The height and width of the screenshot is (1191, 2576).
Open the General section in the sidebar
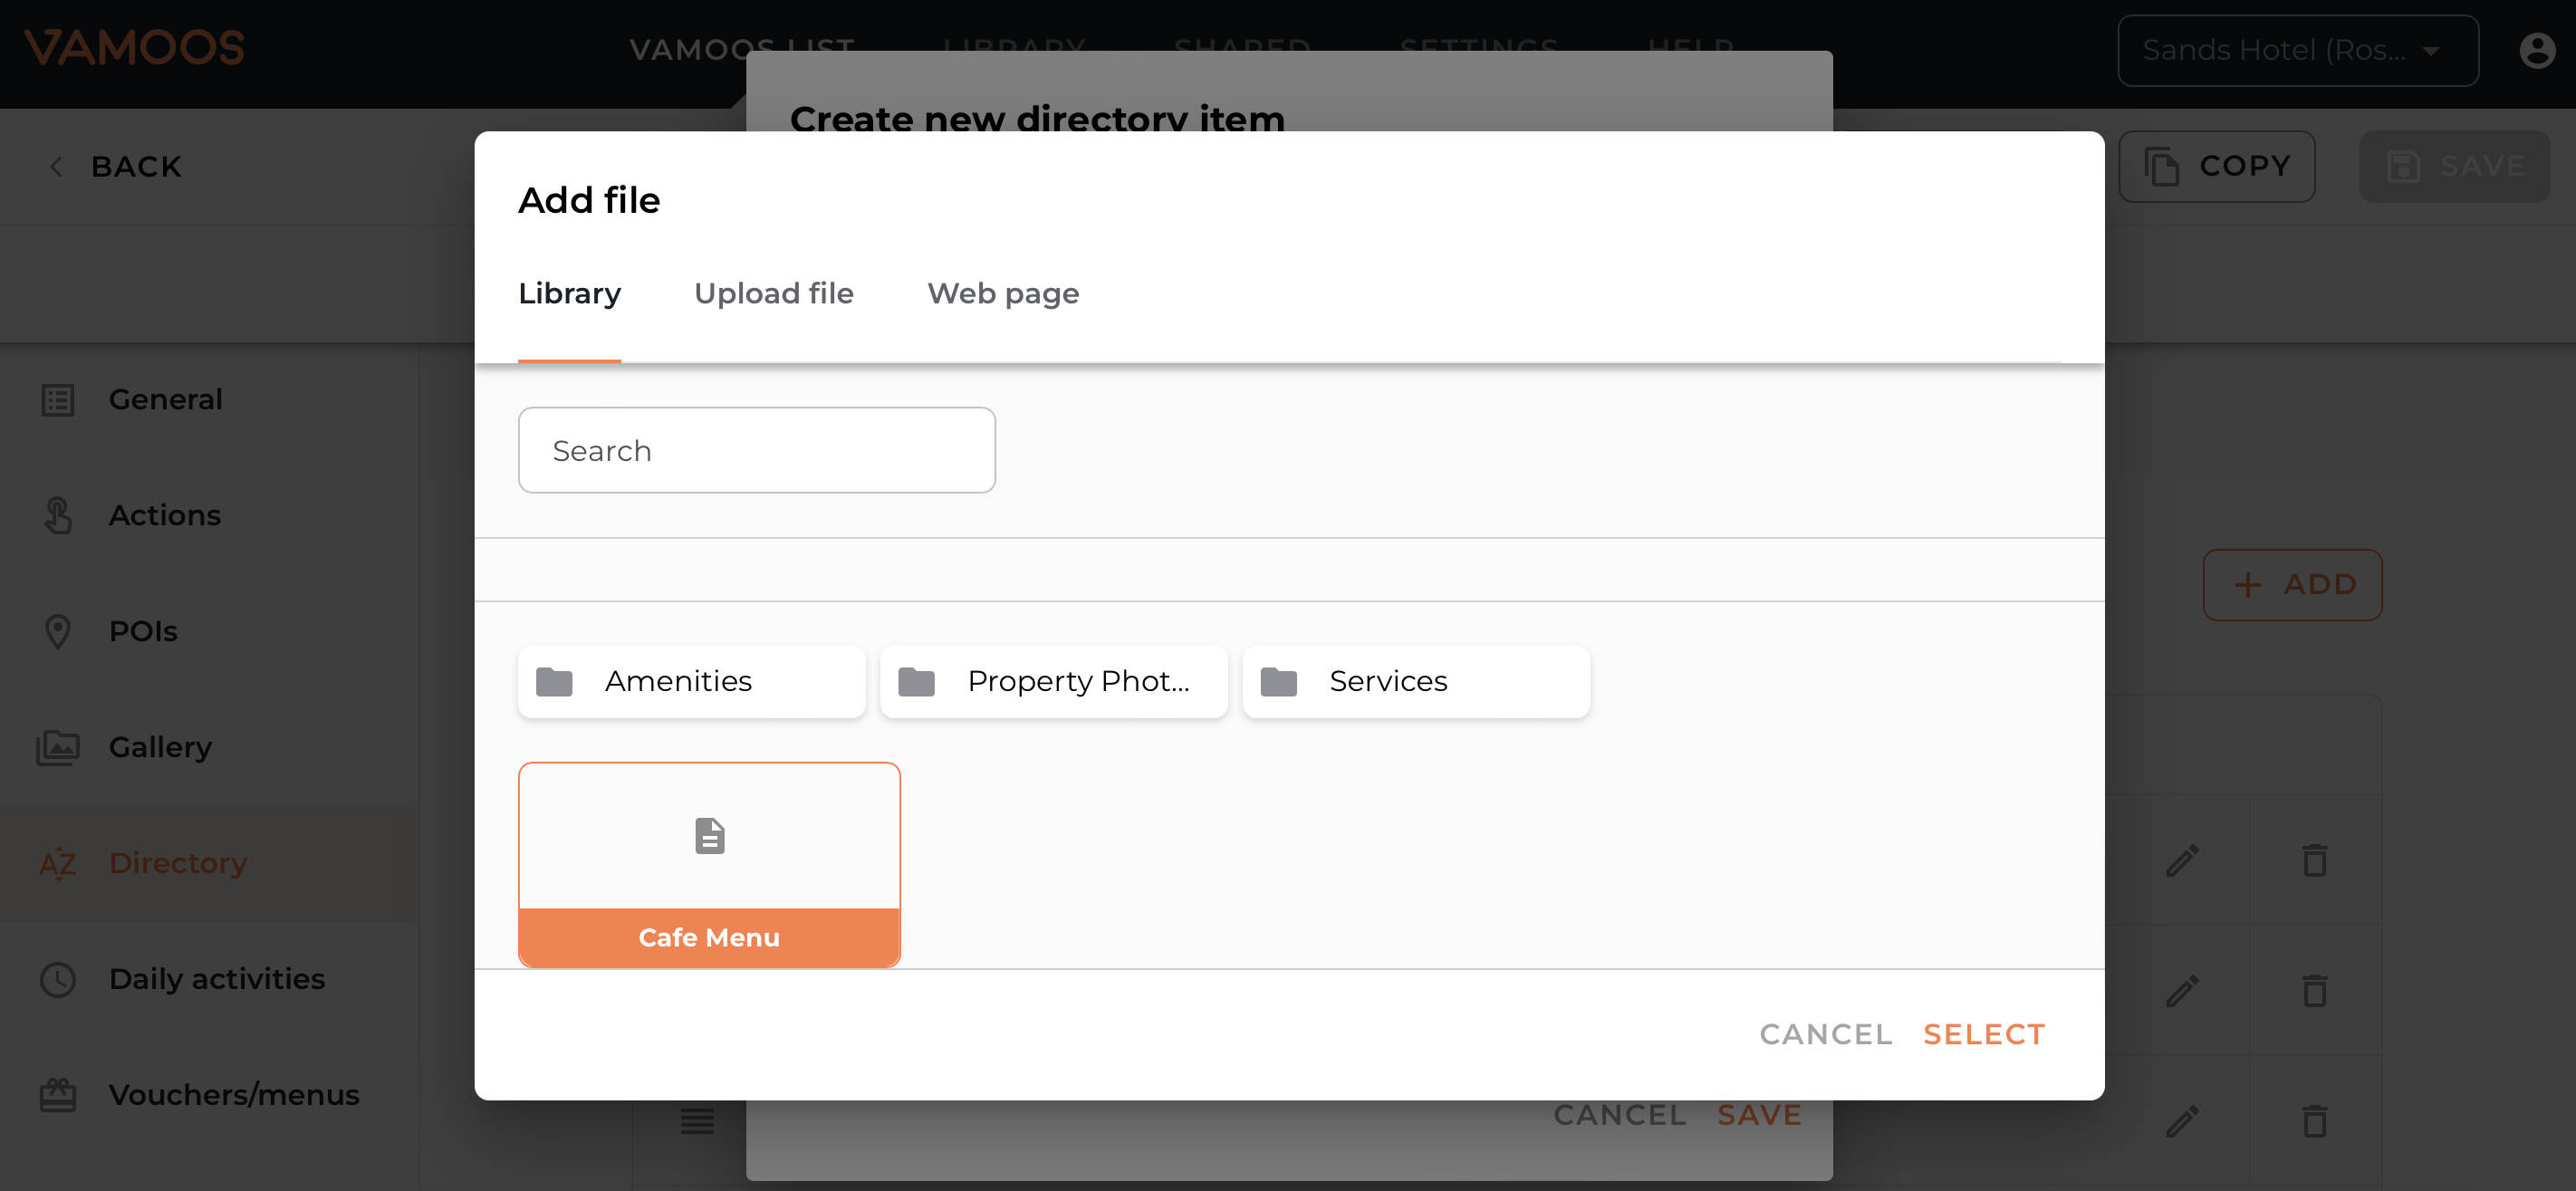(165, 399)
